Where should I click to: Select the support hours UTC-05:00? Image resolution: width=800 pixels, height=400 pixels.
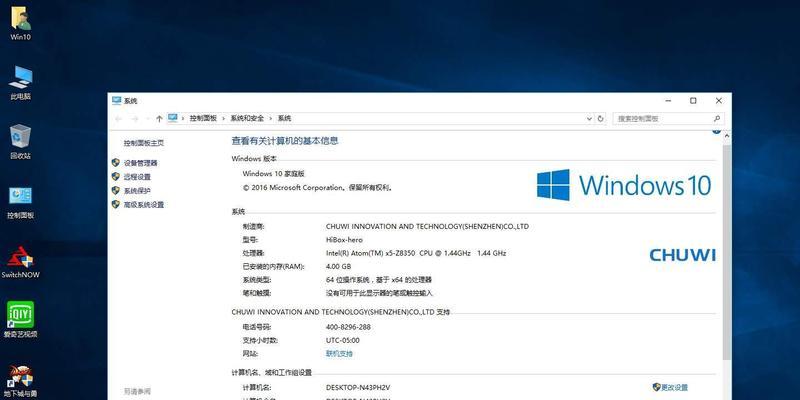(x=342, y=340)
